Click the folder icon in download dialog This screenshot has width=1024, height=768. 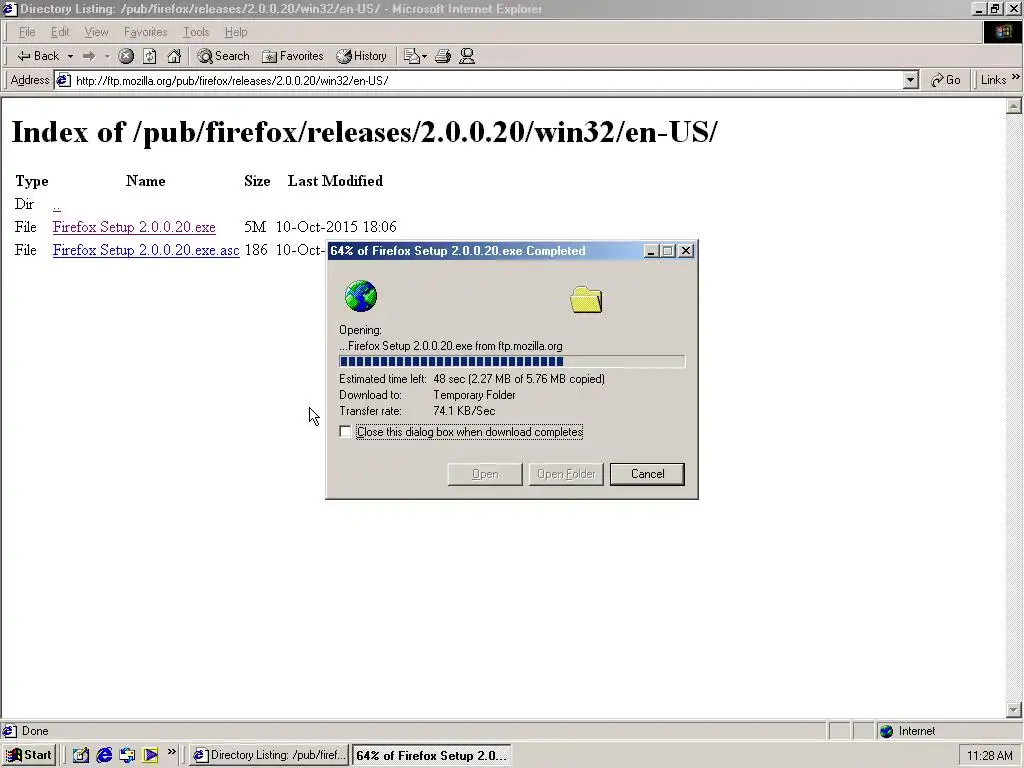click(x=586, y=300)
